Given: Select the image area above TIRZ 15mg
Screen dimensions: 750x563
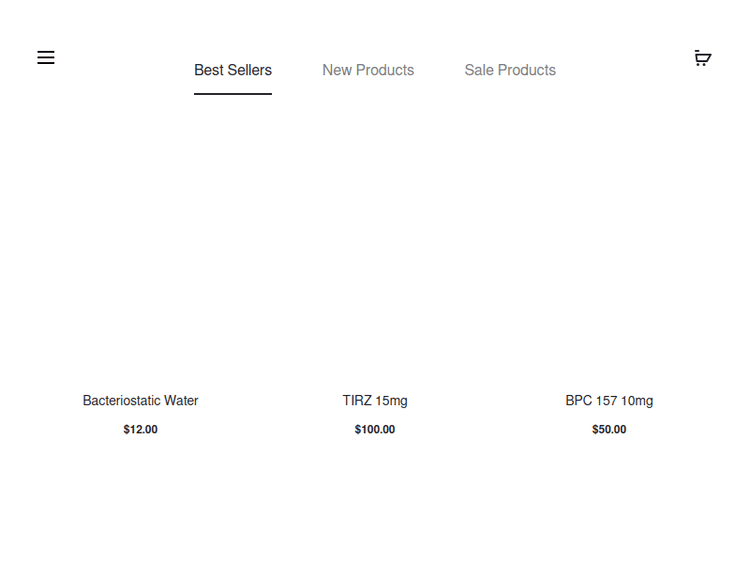Looking at the screenshot, I should click(x=375, y=260).
